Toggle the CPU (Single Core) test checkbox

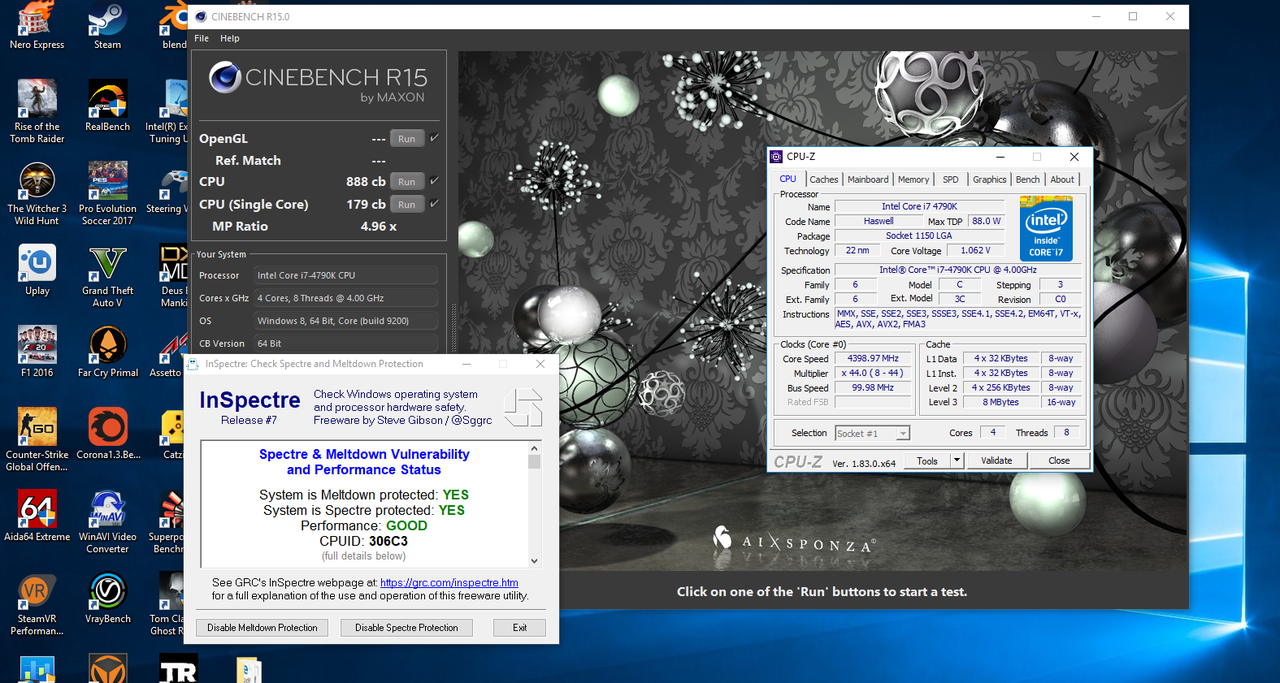(x=434, y=204)
